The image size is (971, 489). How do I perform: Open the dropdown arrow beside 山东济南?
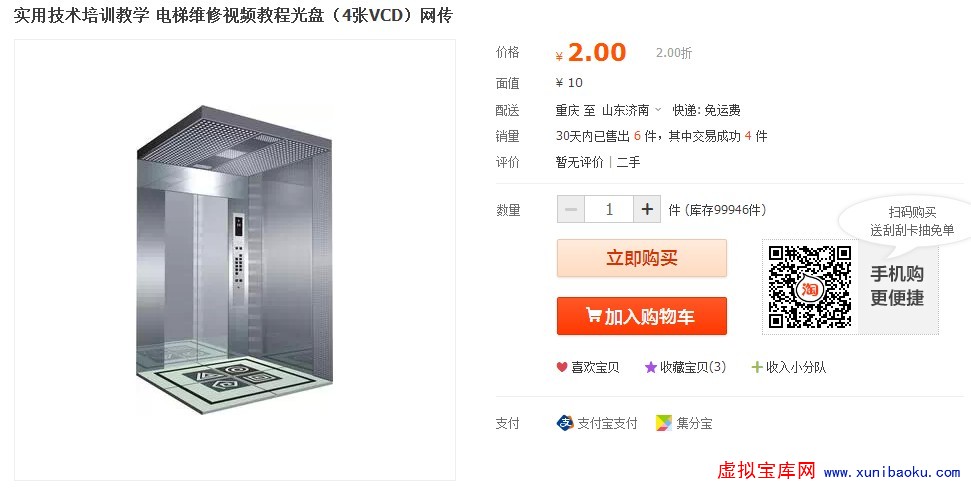(x=658, y=110)
